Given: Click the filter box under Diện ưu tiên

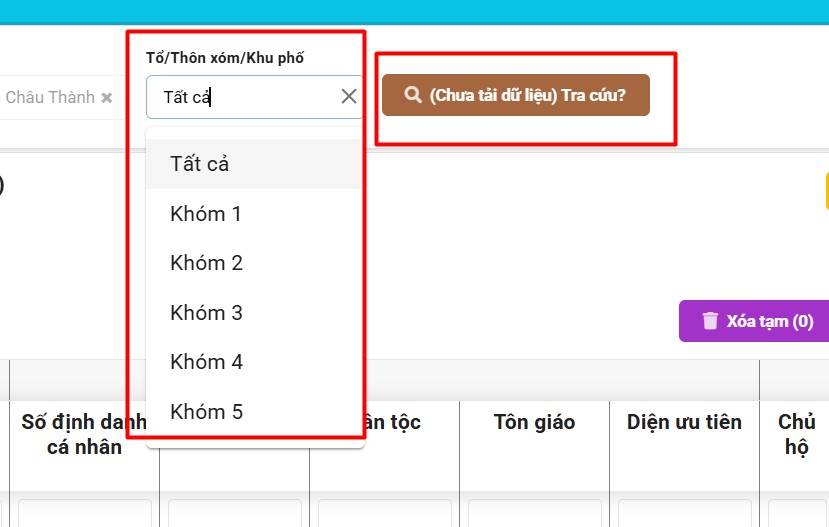Looking at the screenshot, I should [x=684, y=513].
